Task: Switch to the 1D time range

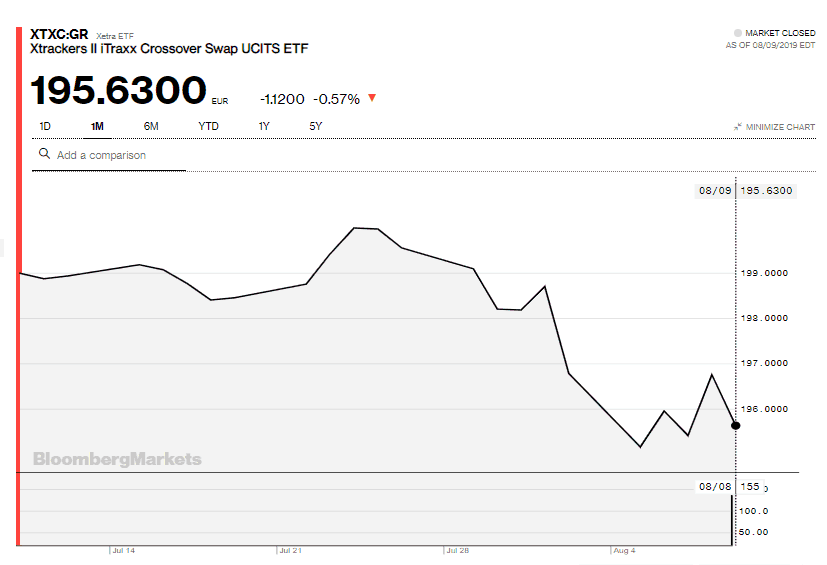Action: pos(45,126)
